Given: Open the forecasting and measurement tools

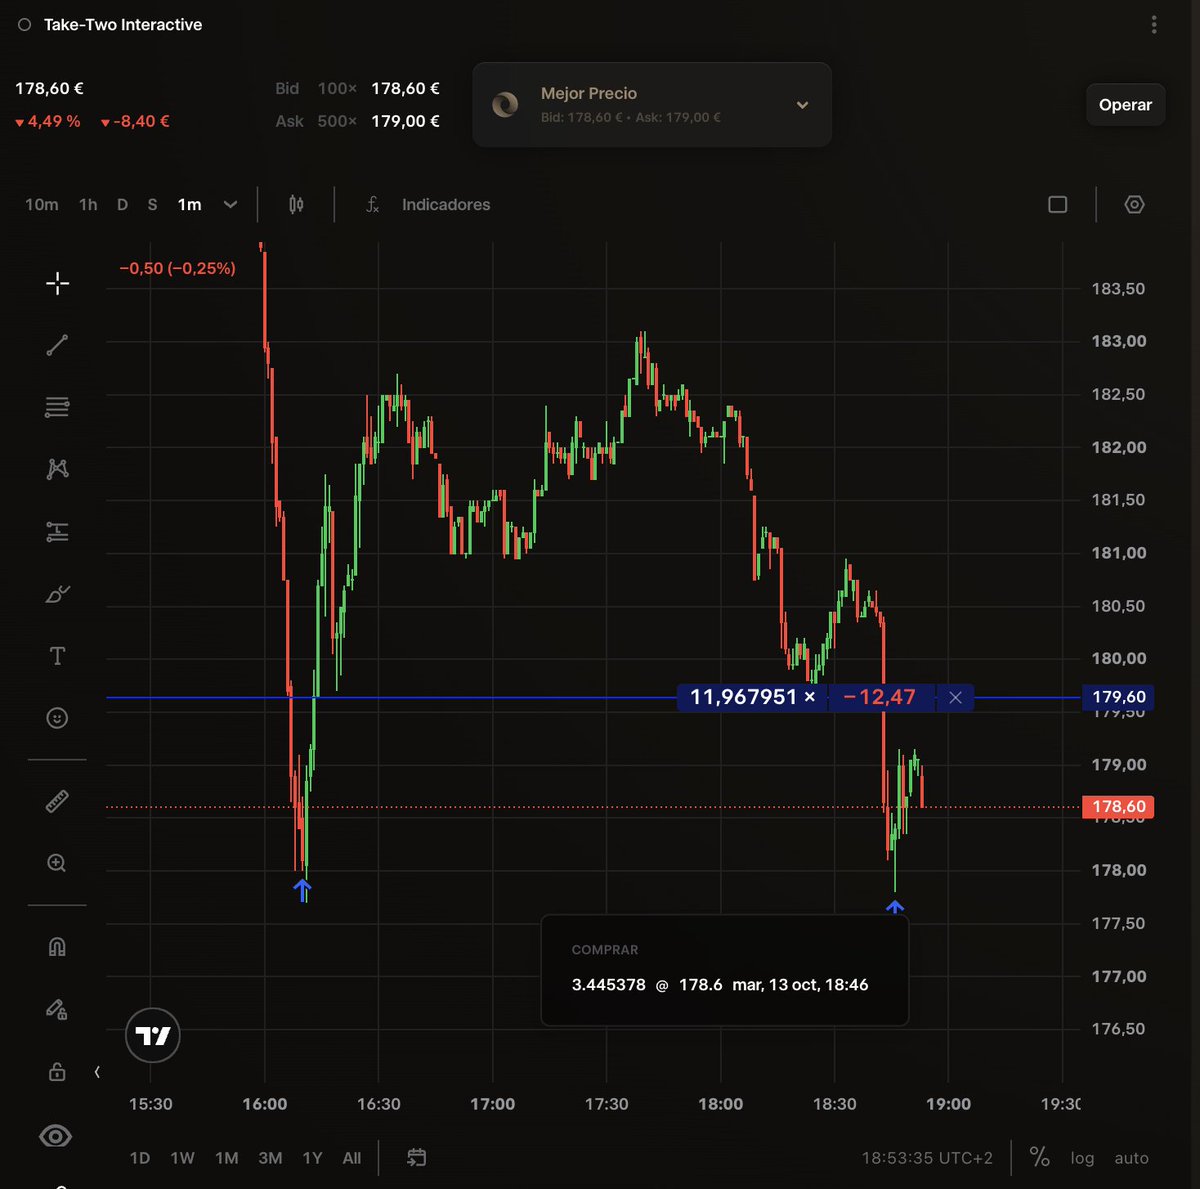Looking at the screenshot, I should click(x=57, y=532).
